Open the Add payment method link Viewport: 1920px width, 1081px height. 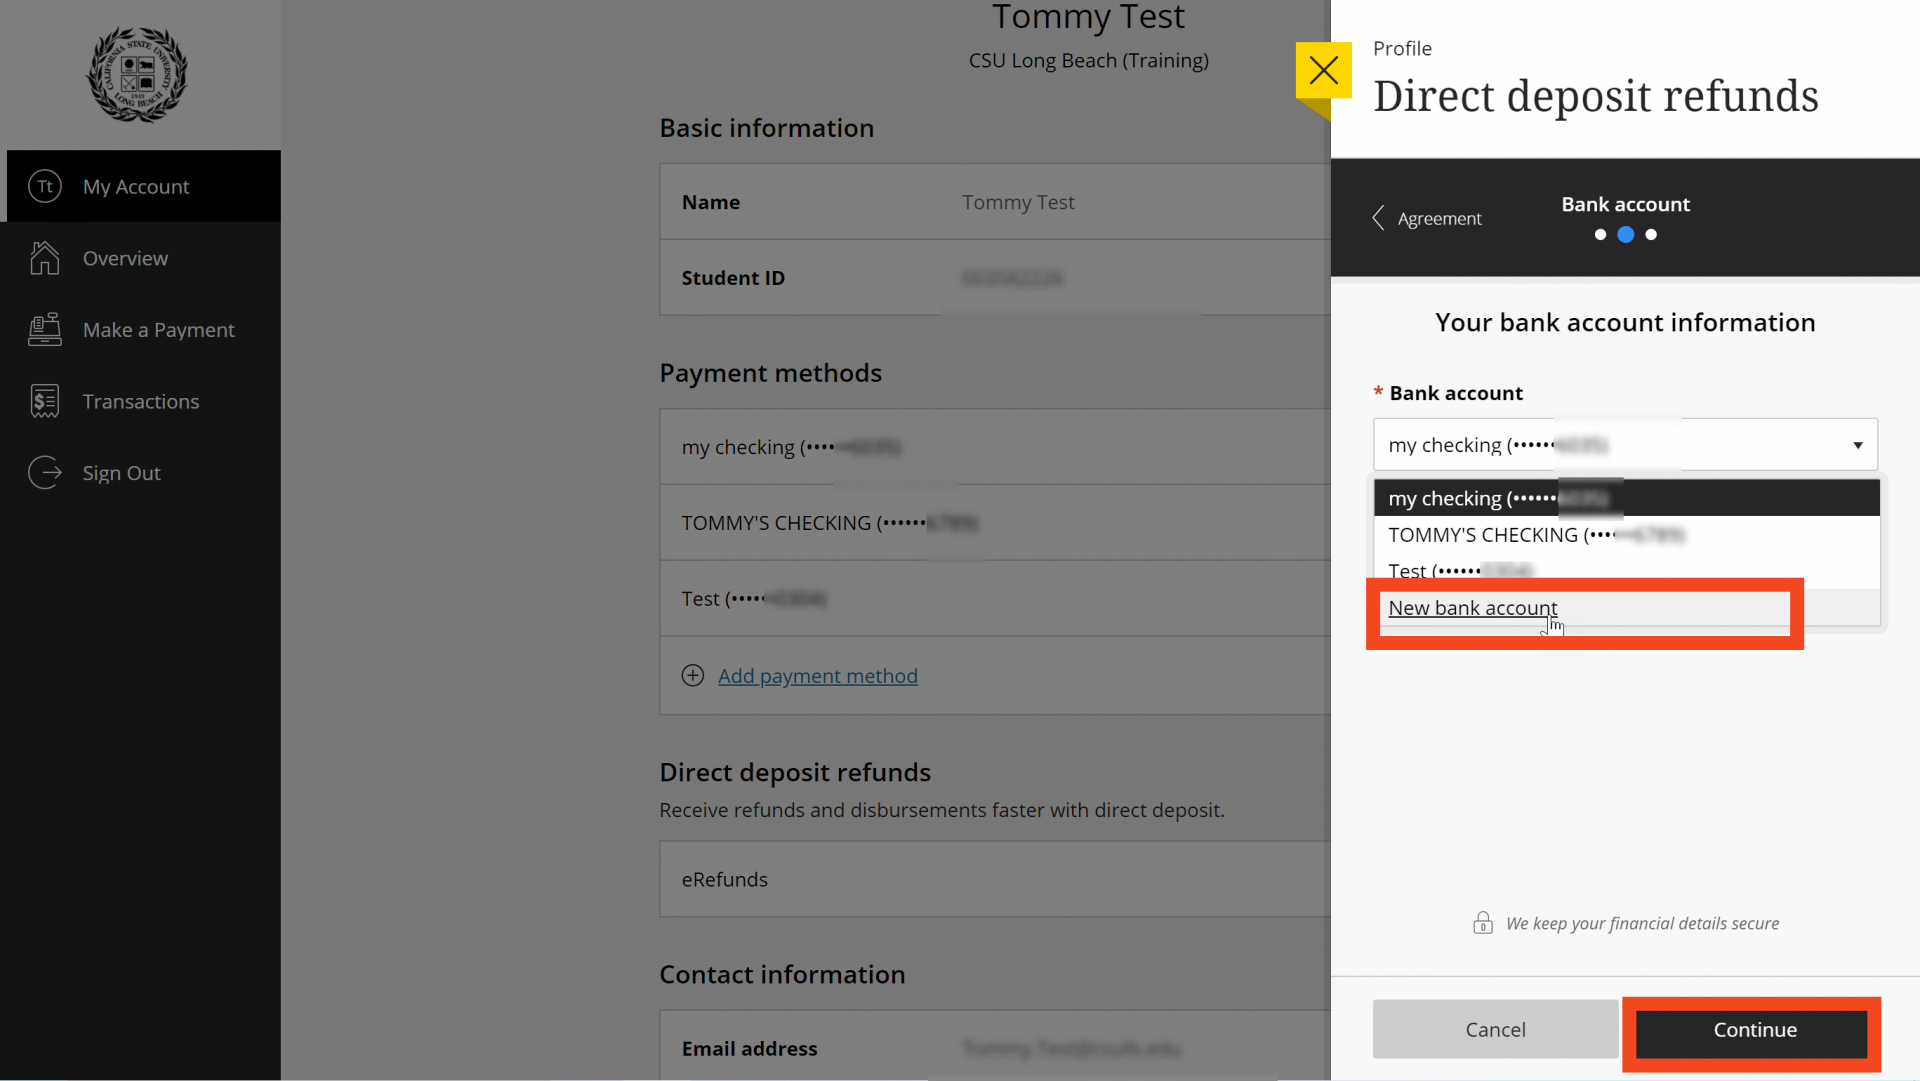click(x=817, y=676)
